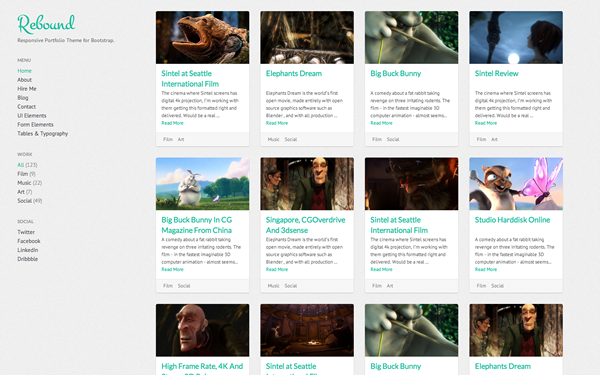Open the Form Elements page

35,124
